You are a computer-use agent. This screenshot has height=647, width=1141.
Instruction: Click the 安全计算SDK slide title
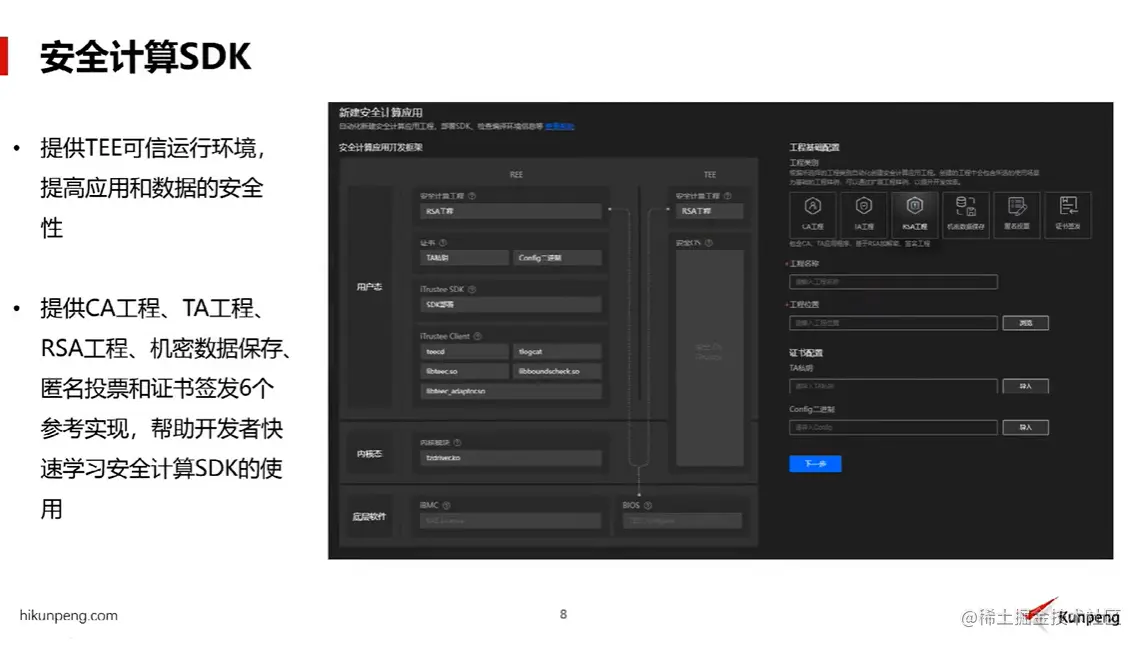click(146, 57)
